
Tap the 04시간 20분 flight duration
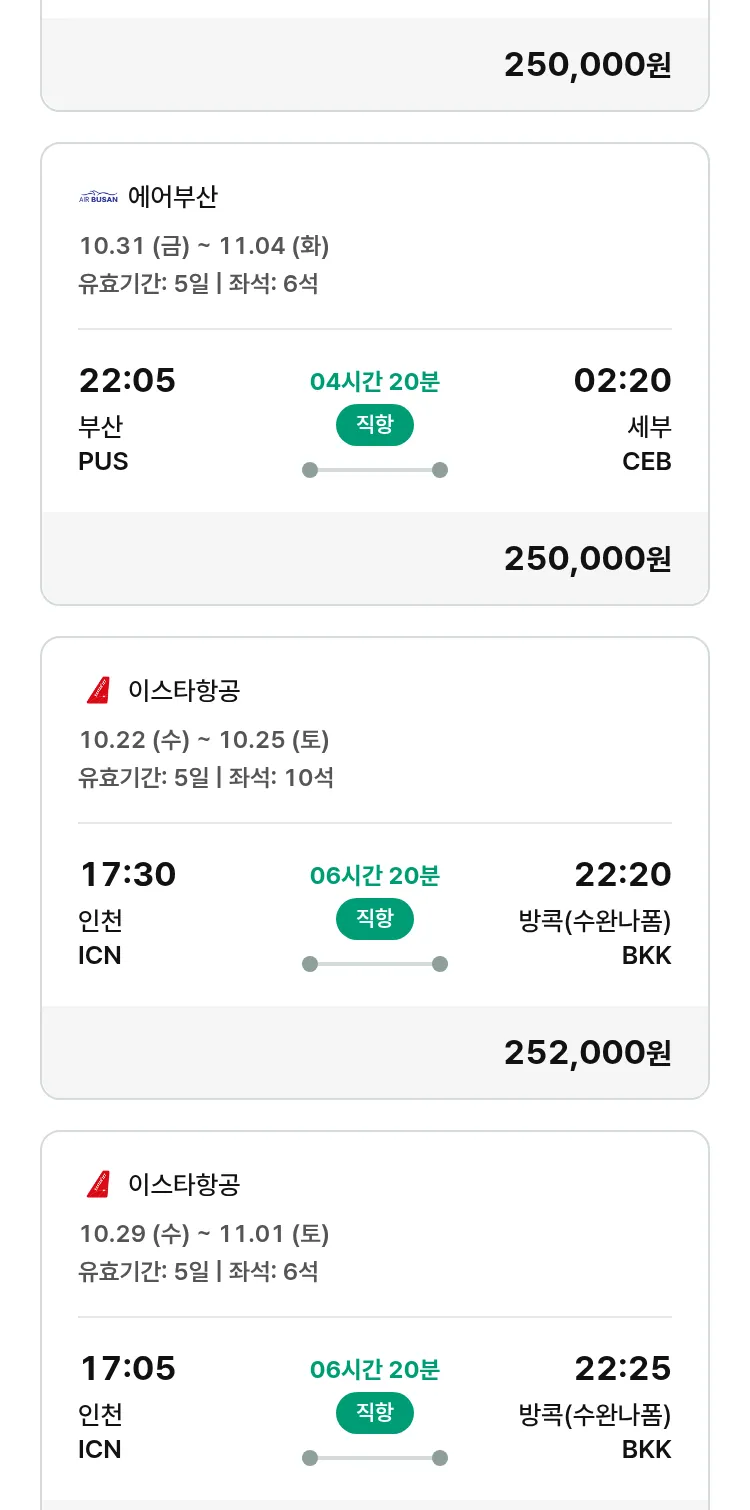pos(374,382)
